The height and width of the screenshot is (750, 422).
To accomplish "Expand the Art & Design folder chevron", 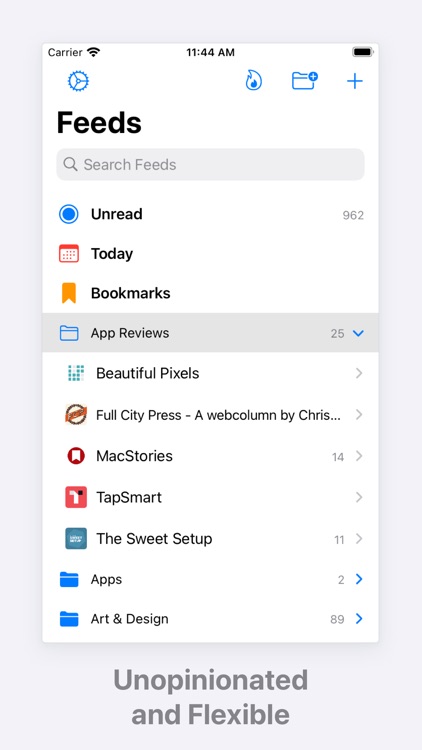I will point(359,619).
